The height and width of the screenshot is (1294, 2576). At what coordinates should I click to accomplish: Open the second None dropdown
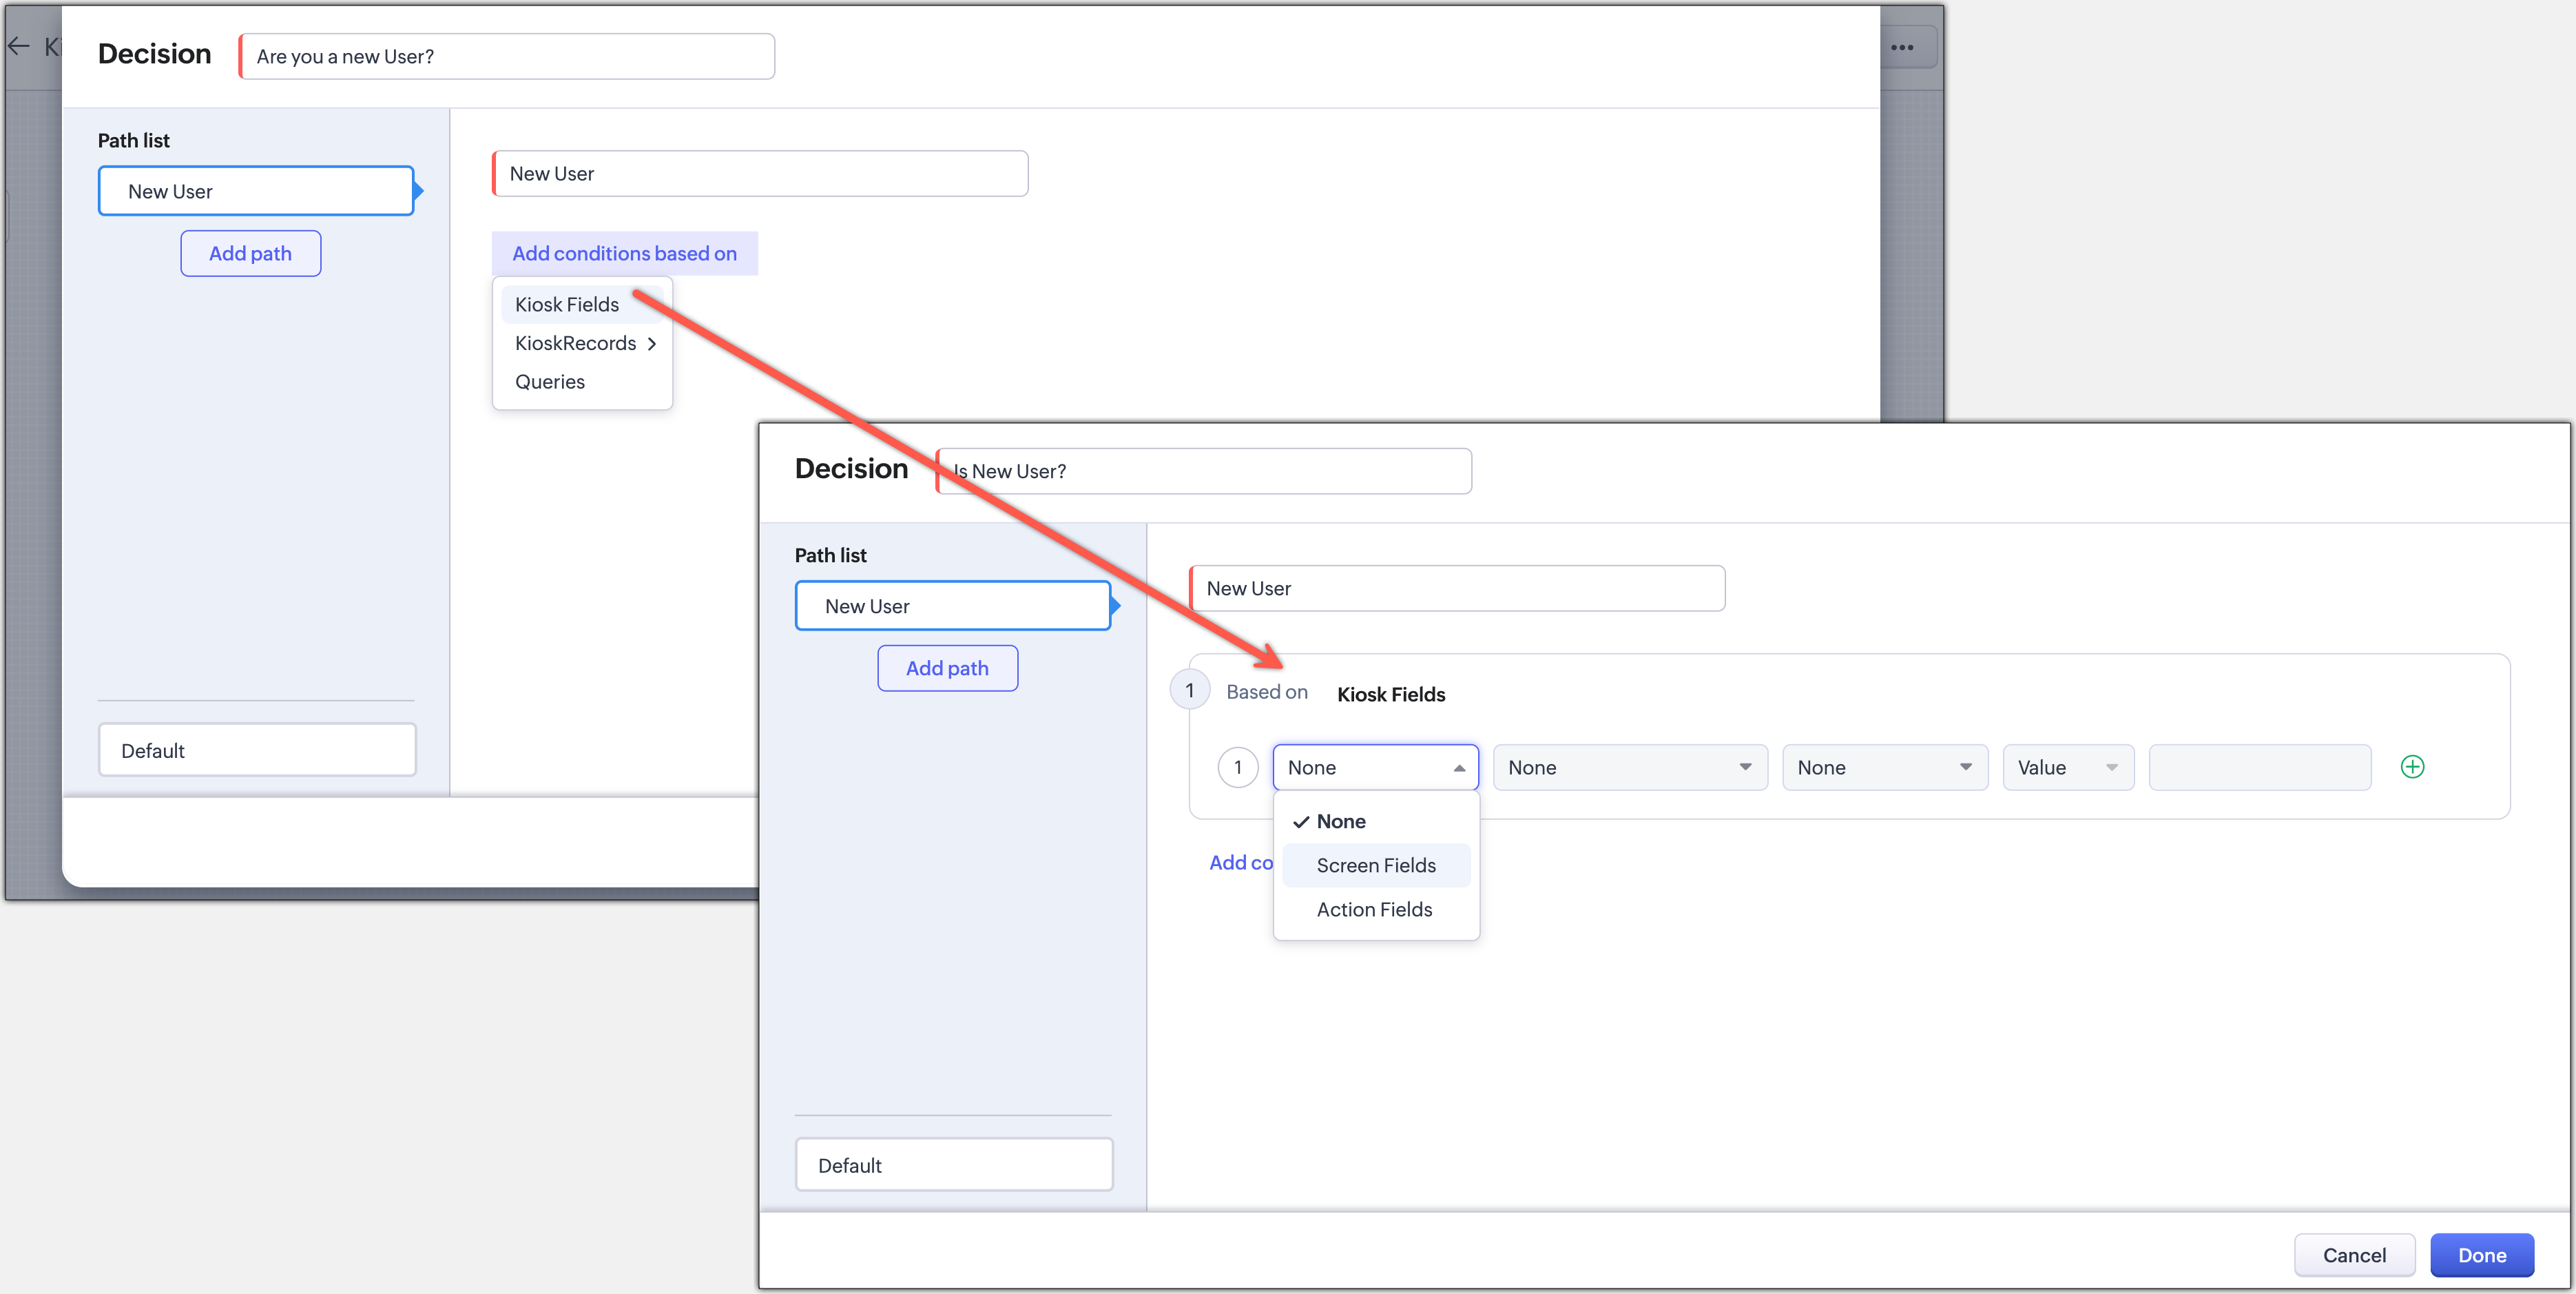[1629, 767]
